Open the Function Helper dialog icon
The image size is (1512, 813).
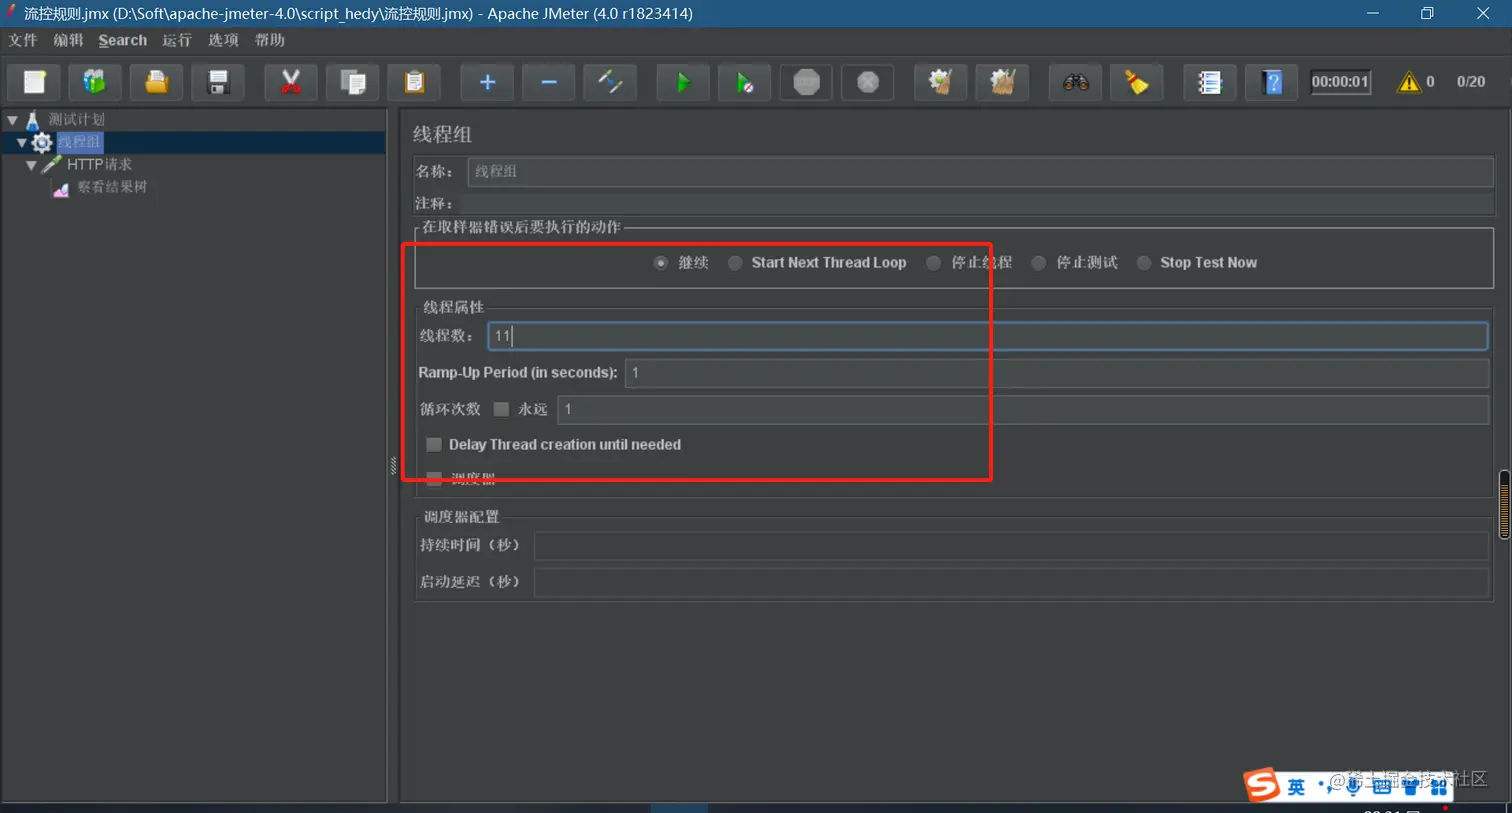(1210, 82)
